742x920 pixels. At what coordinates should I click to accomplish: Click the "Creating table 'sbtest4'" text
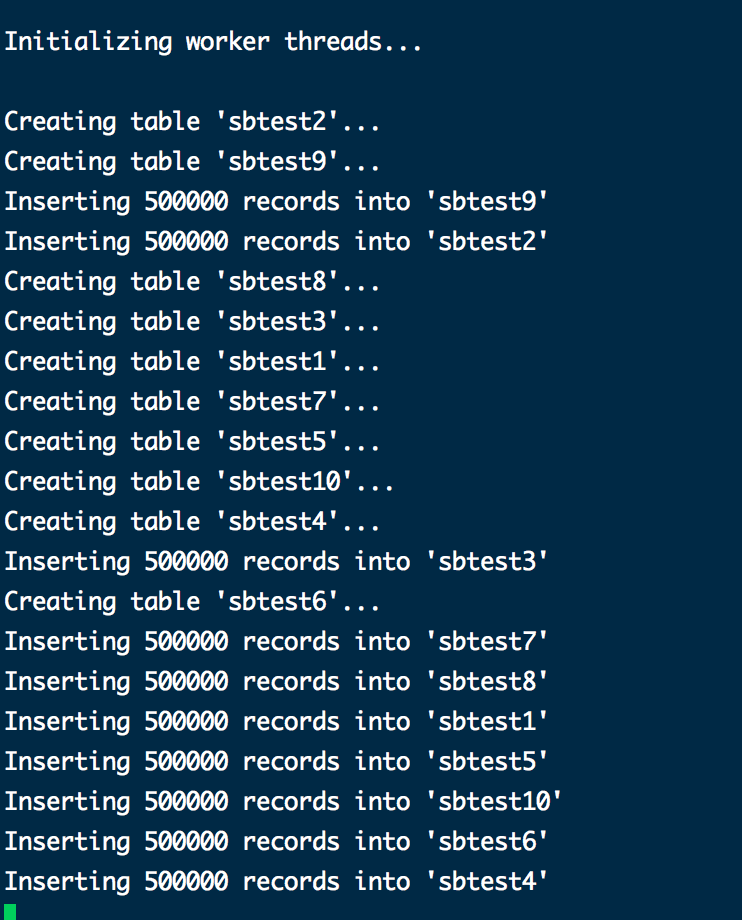click(x=192, y=522)
